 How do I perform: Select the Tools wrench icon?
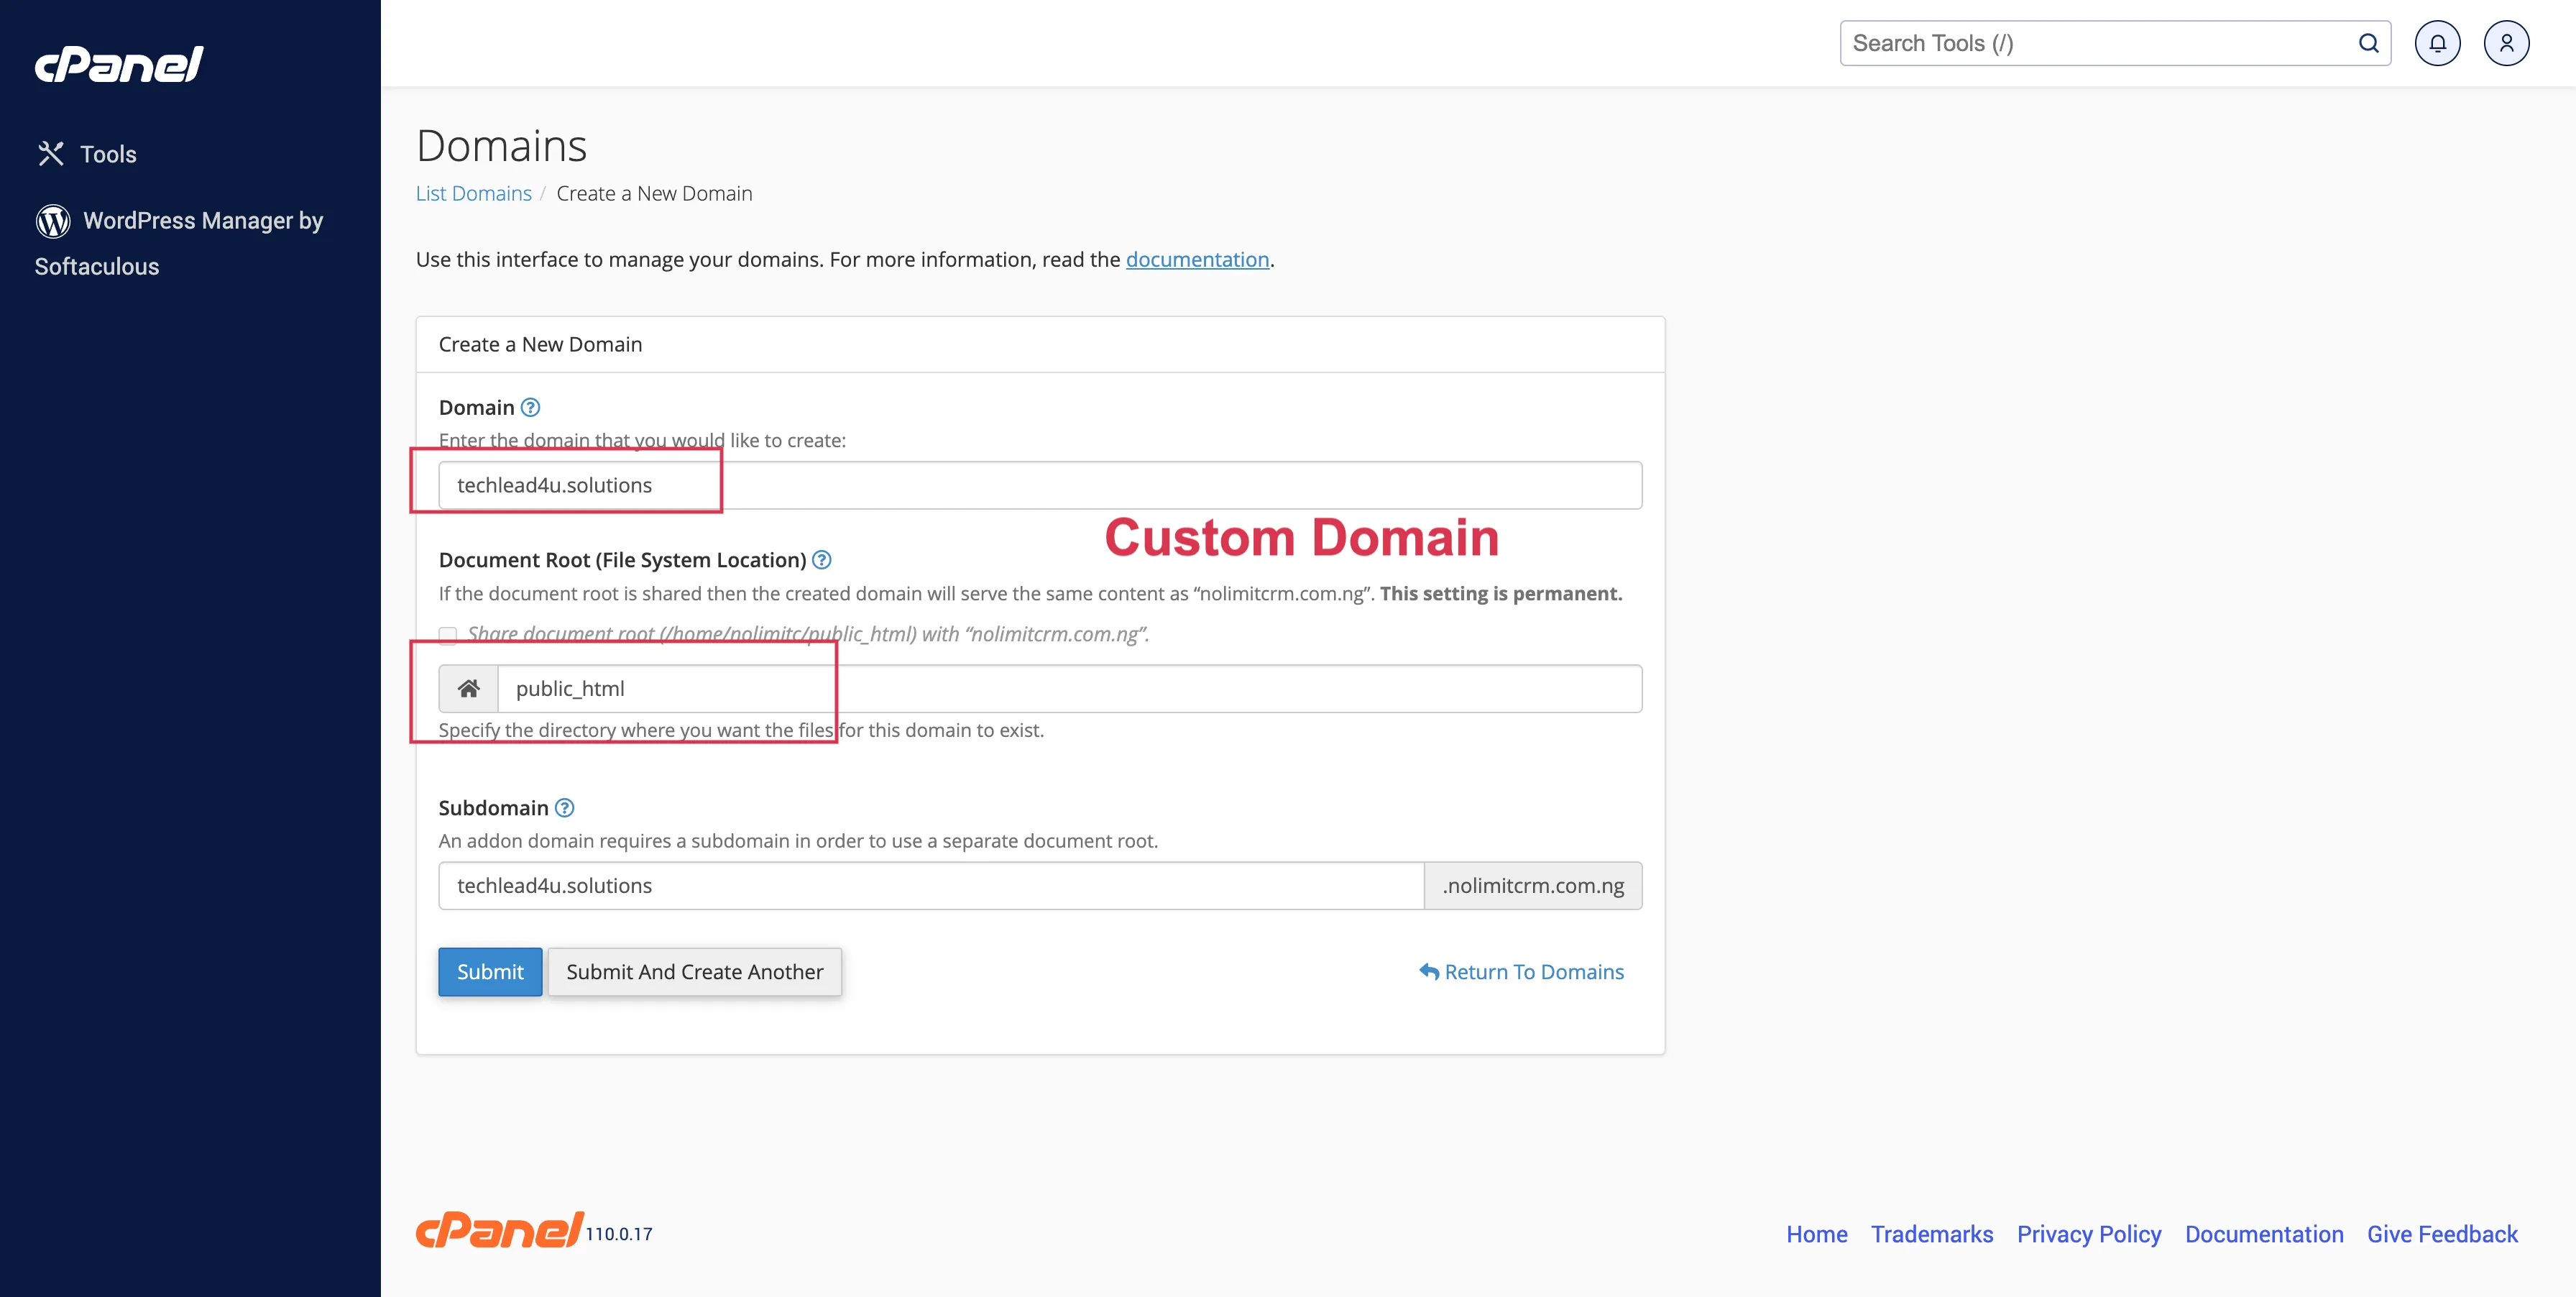(x=51, y=153)
